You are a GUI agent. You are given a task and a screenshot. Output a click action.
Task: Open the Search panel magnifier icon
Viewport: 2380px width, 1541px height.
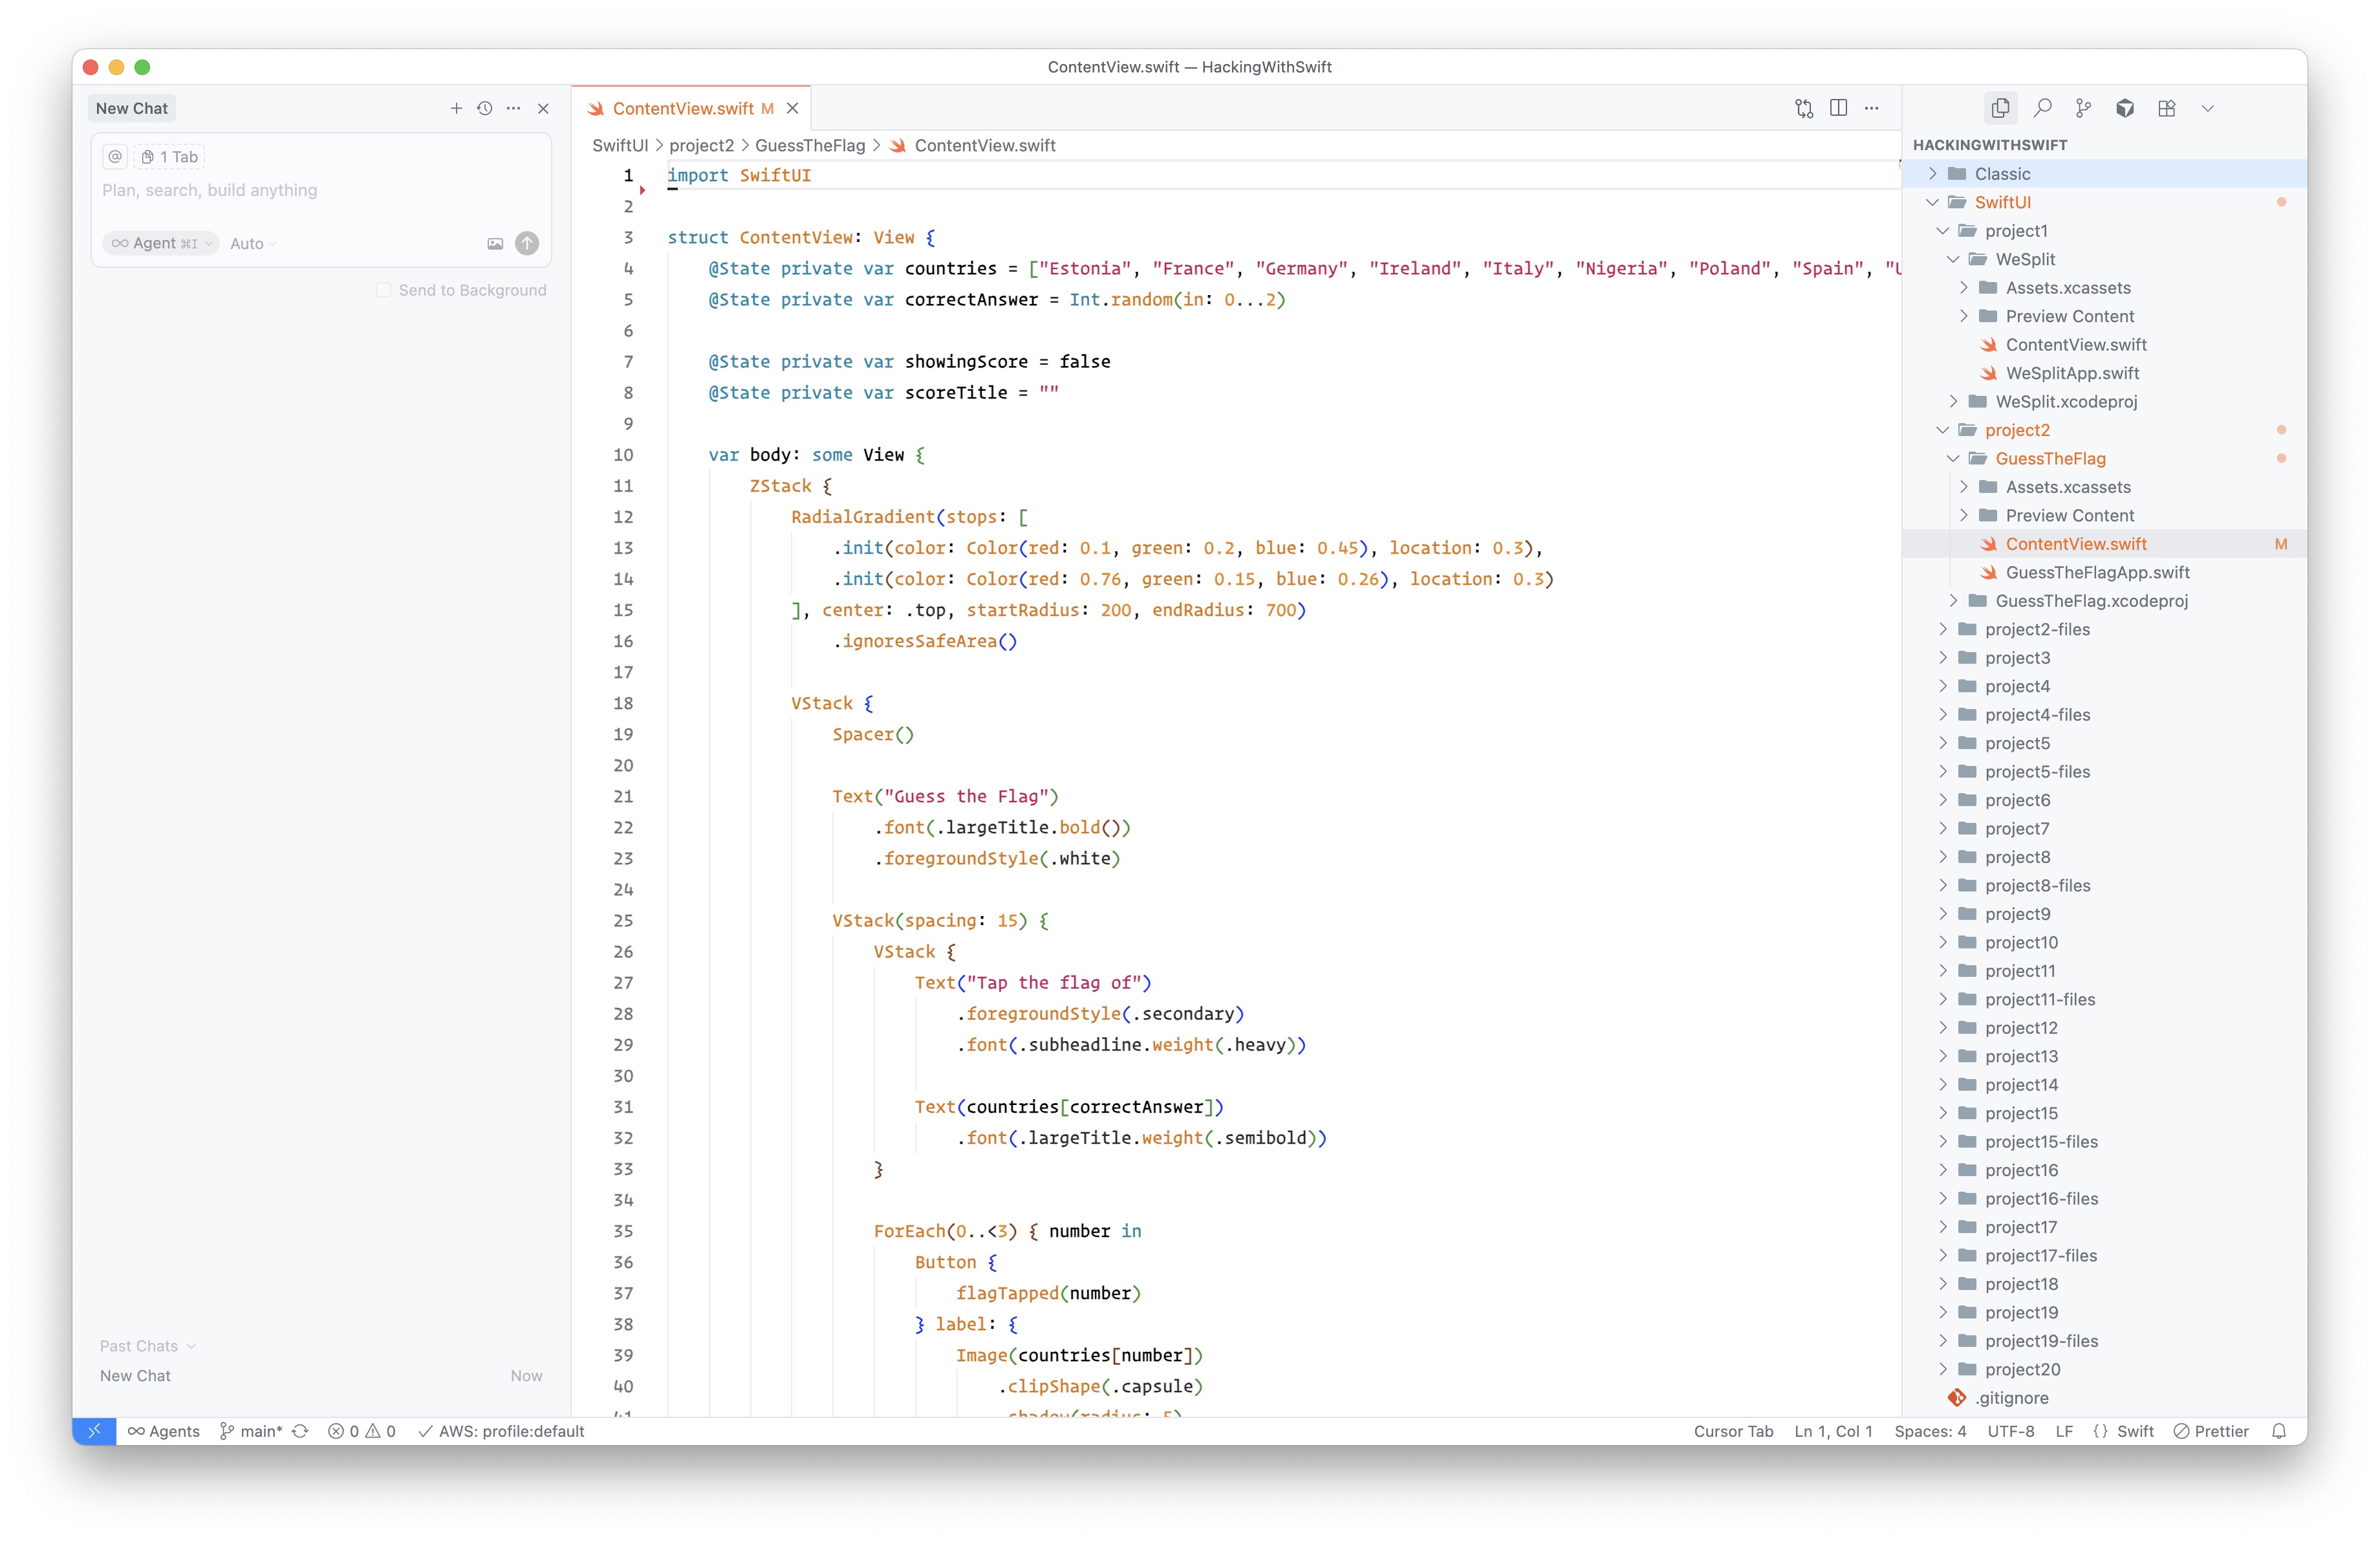2042,108
